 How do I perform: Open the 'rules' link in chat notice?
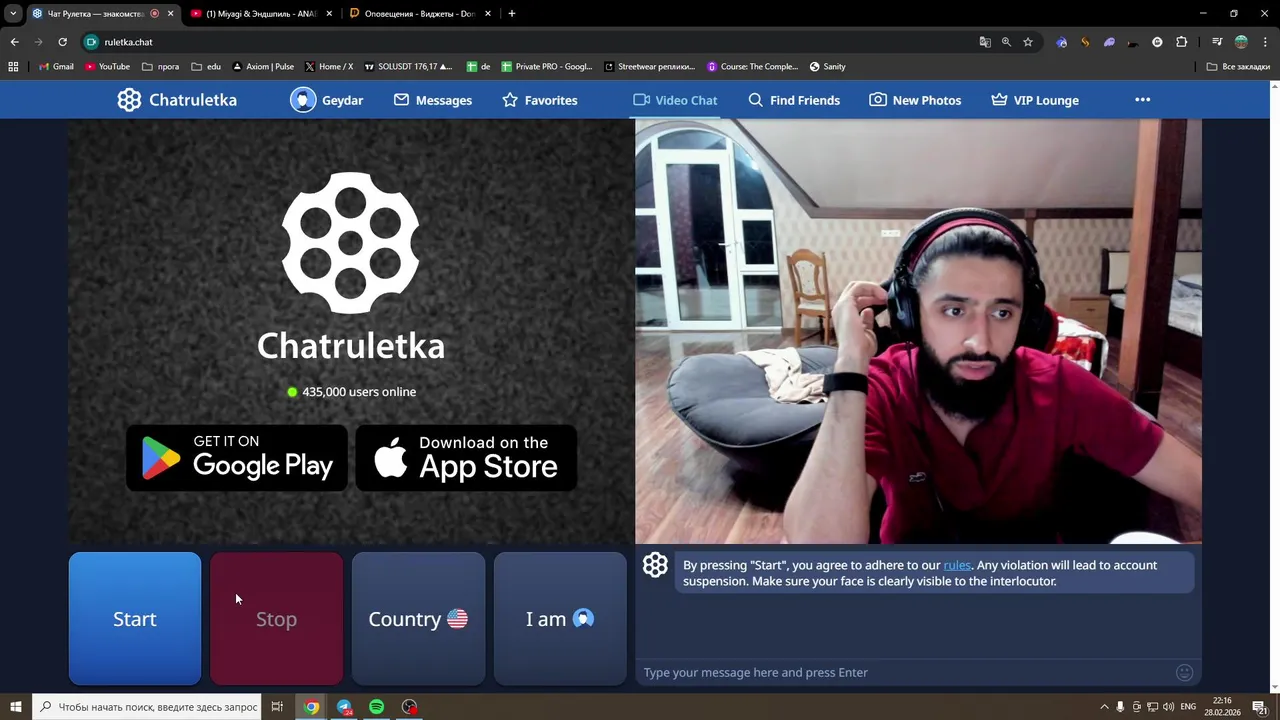click(x=957, y=565)
